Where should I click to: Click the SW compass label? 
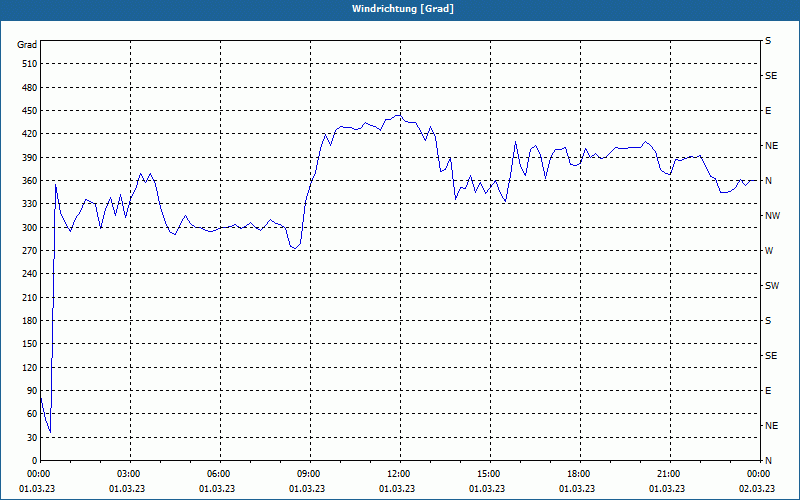[x=772, y=286]
